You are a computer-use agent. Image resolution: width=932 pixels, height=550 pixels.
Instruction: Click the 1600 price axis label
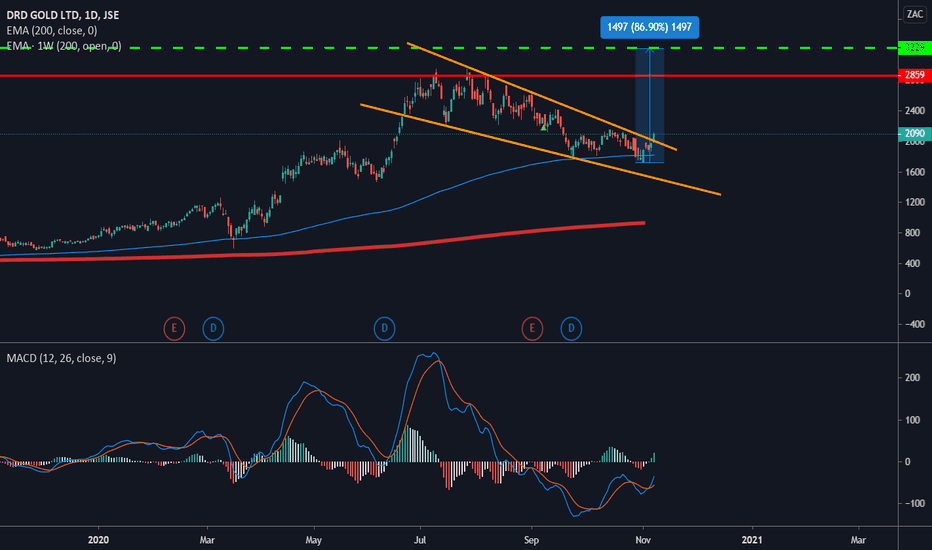(x=915, y=172)
